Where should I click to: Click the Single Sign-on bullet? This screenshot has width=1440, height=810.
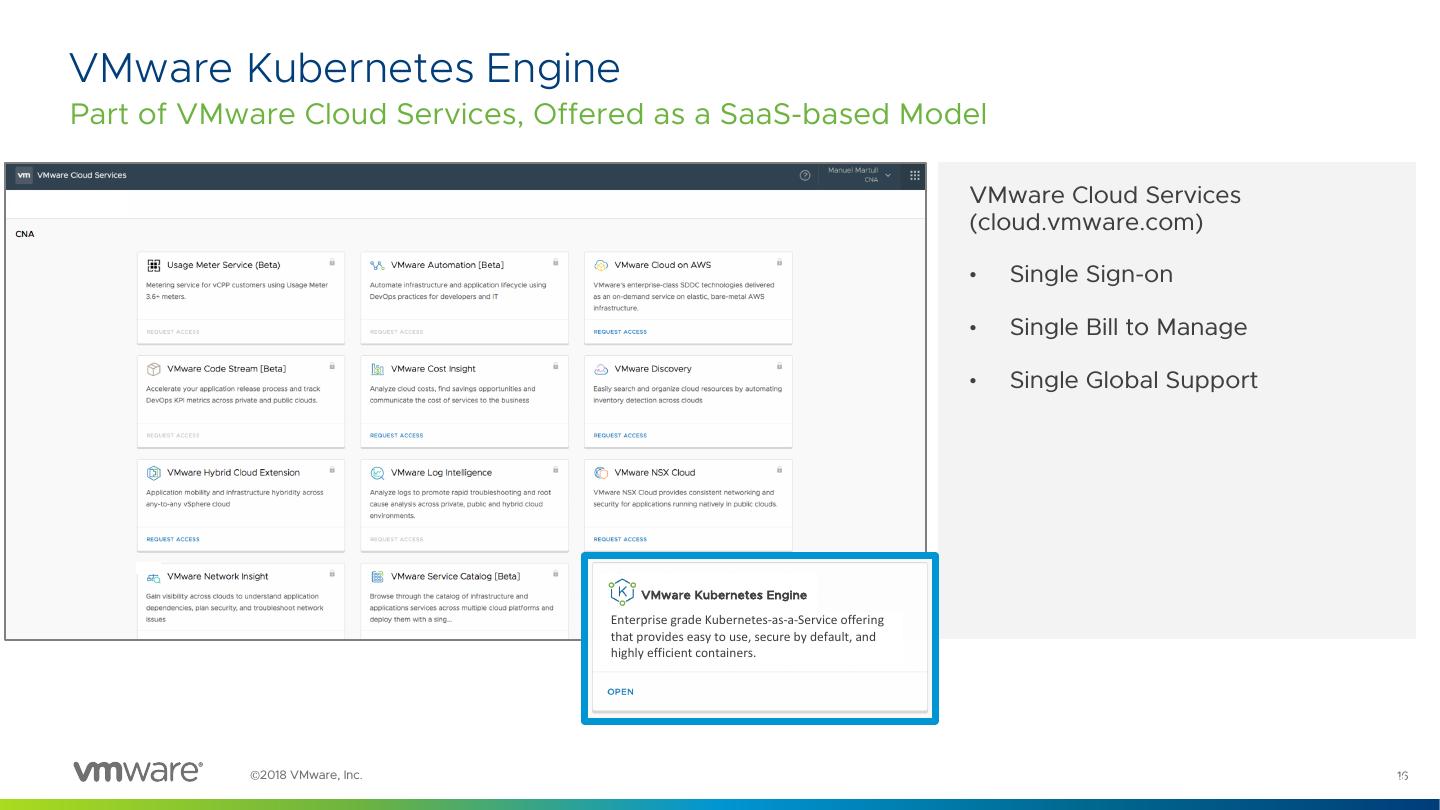1091,275
